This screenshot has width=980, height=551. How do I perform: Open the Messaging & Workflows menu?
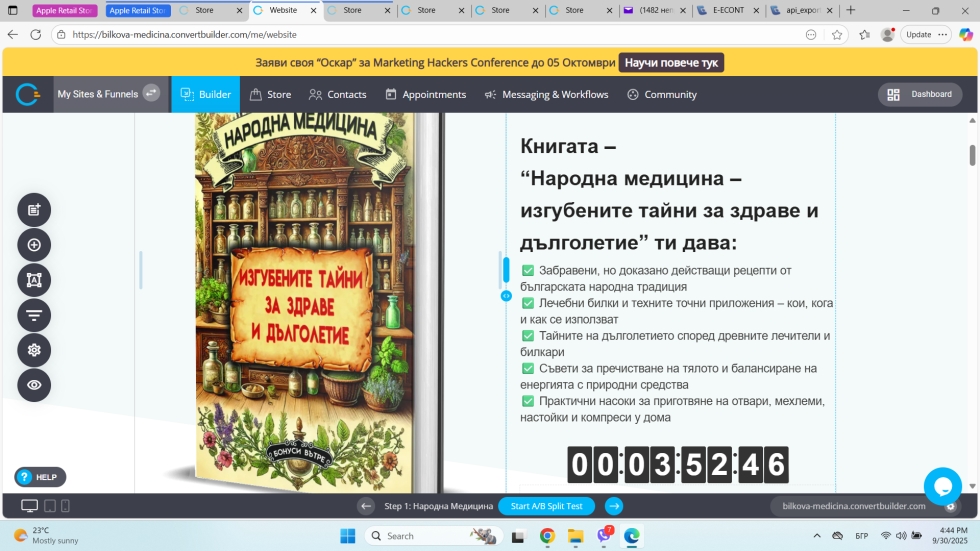click(x=546, y=94)
